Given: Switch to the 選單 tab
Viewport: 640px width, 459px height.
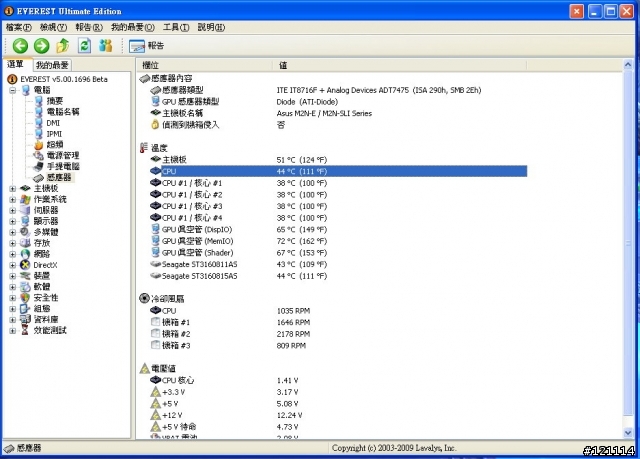Looking at the screenshot, I should (x=16, y=64).
